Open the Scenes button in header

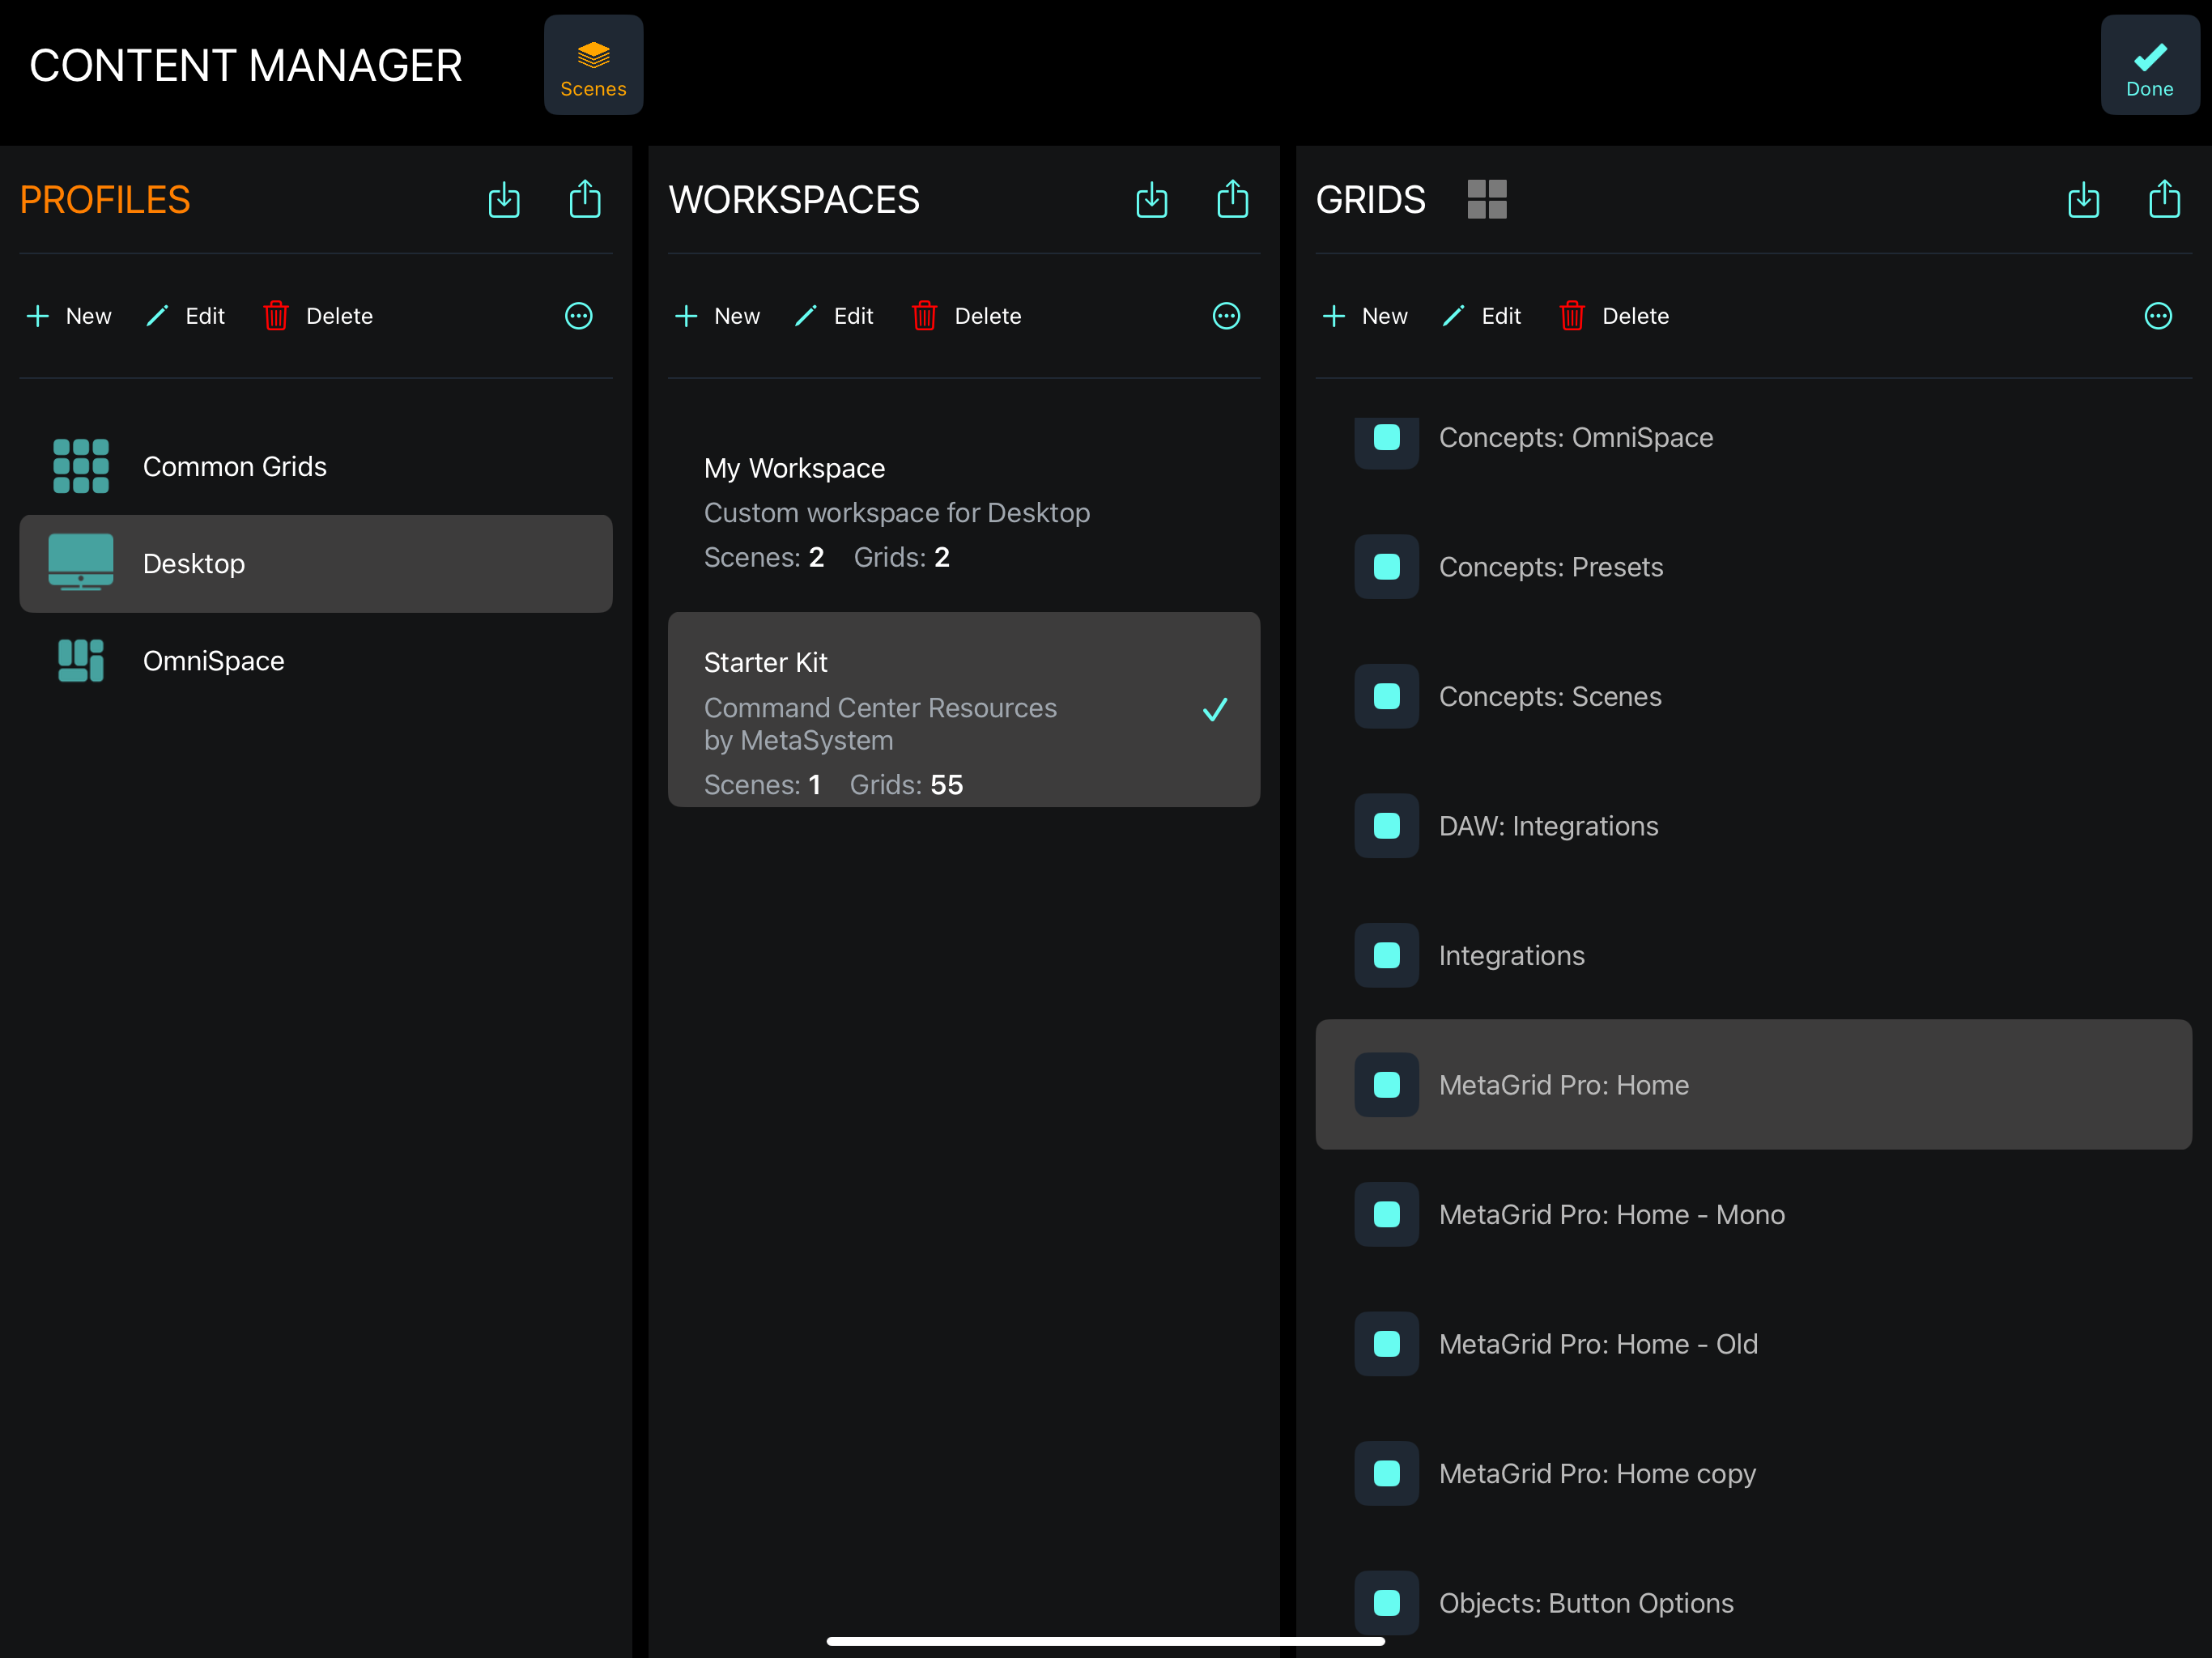[x=593, y=66]
